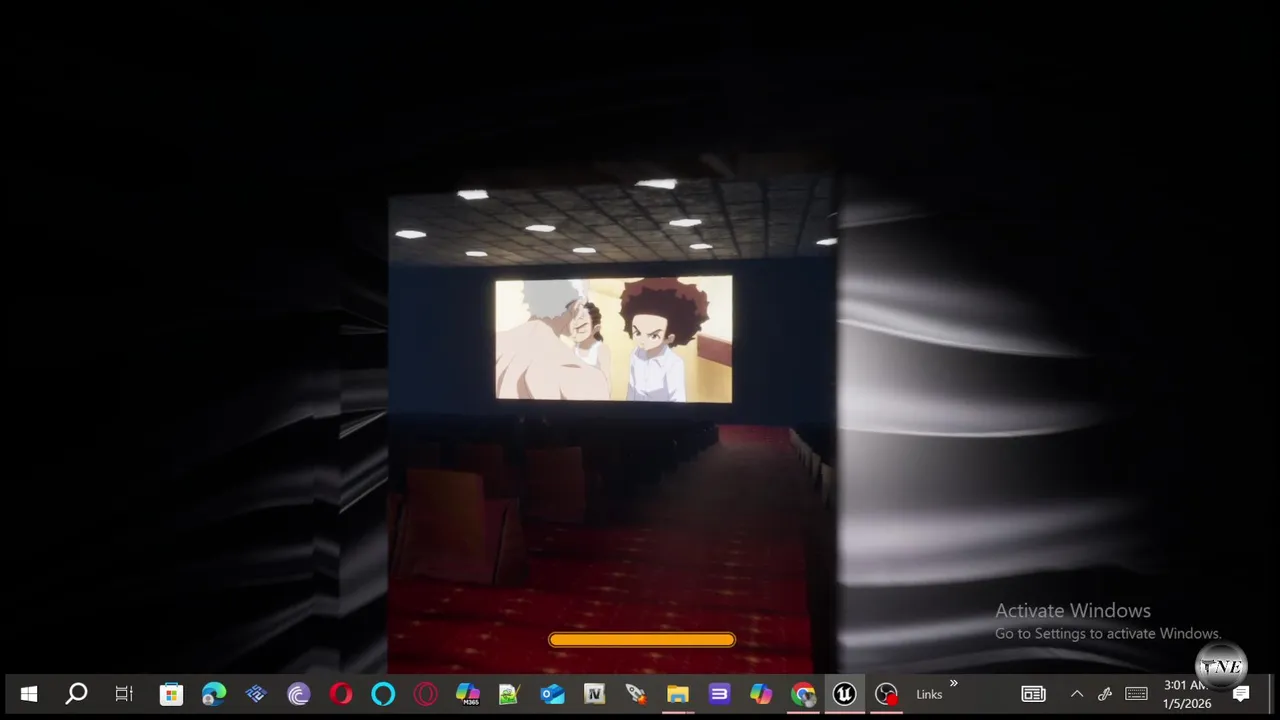Open the Links toolbar on taskbar

coord(929,695)
